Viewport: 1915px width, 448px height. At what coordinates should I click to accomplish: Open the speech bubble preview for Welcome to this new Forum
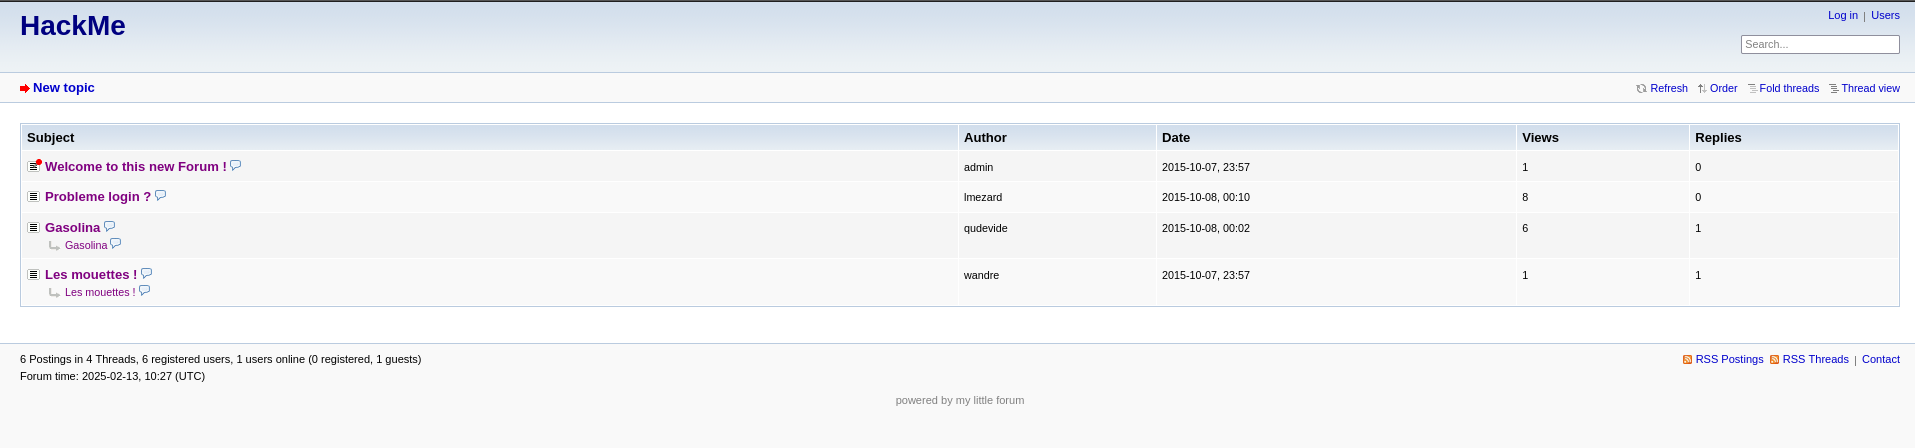tap(236, 165)
